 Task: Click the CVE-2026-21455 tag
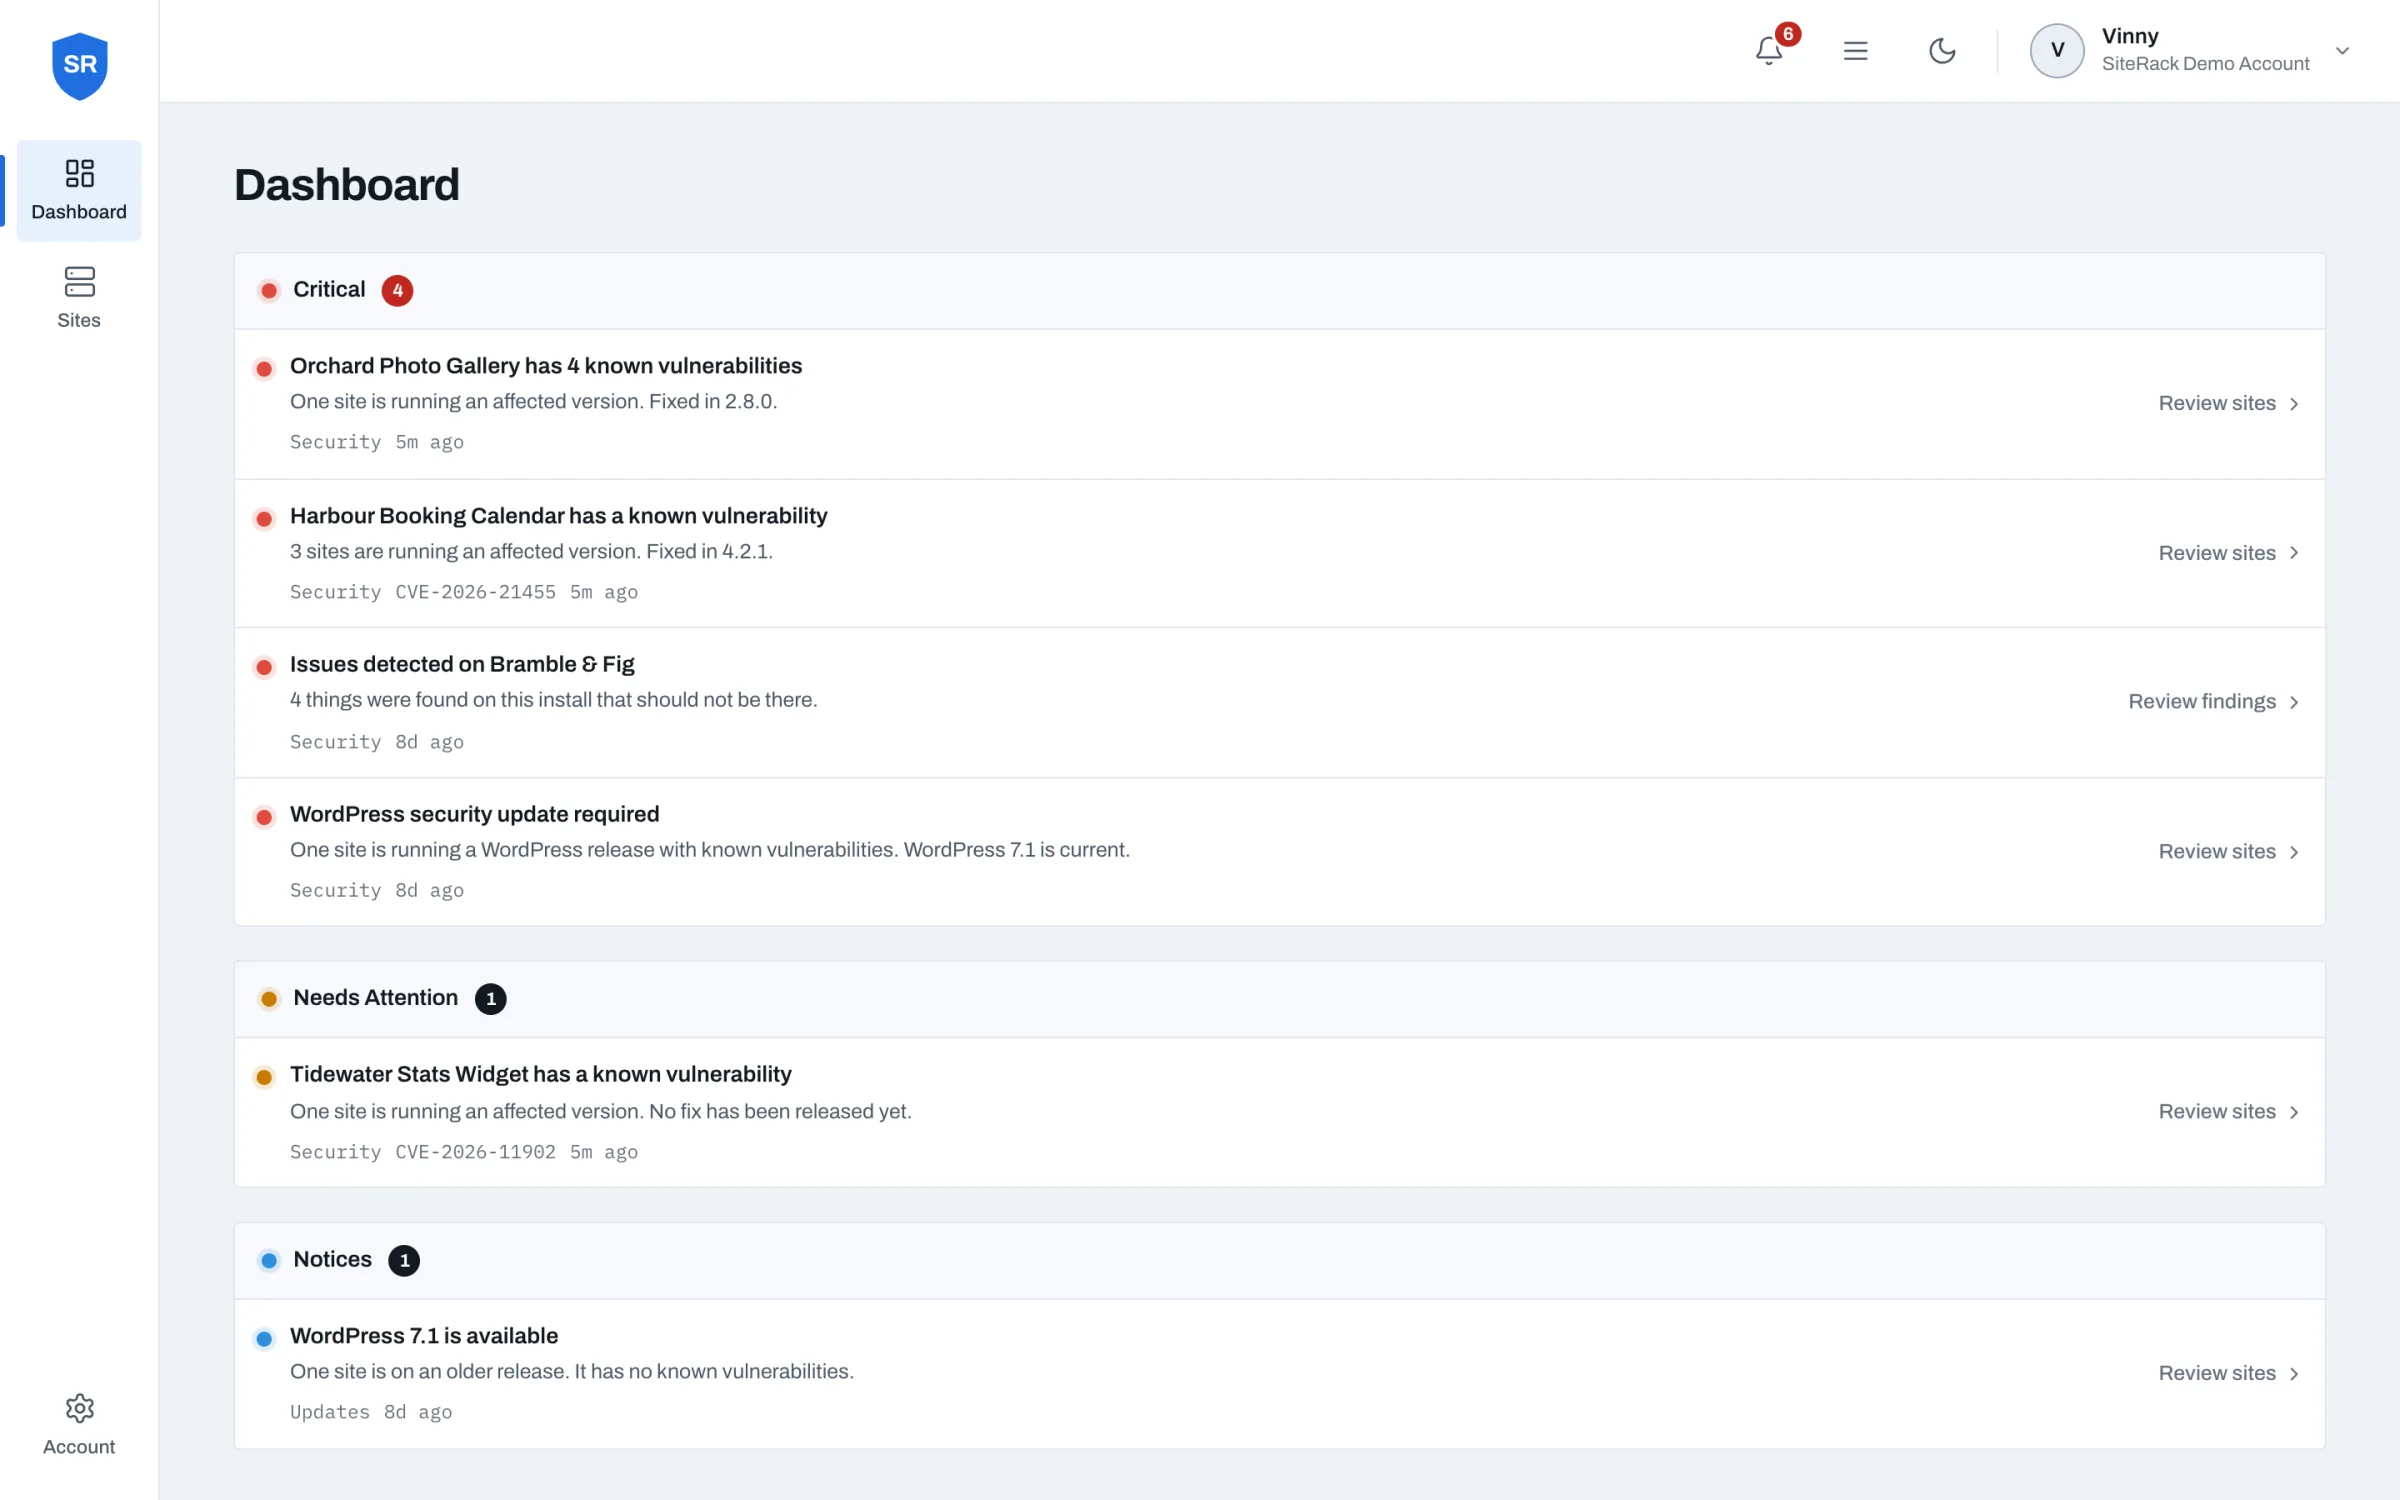click(x=475, y=592)
